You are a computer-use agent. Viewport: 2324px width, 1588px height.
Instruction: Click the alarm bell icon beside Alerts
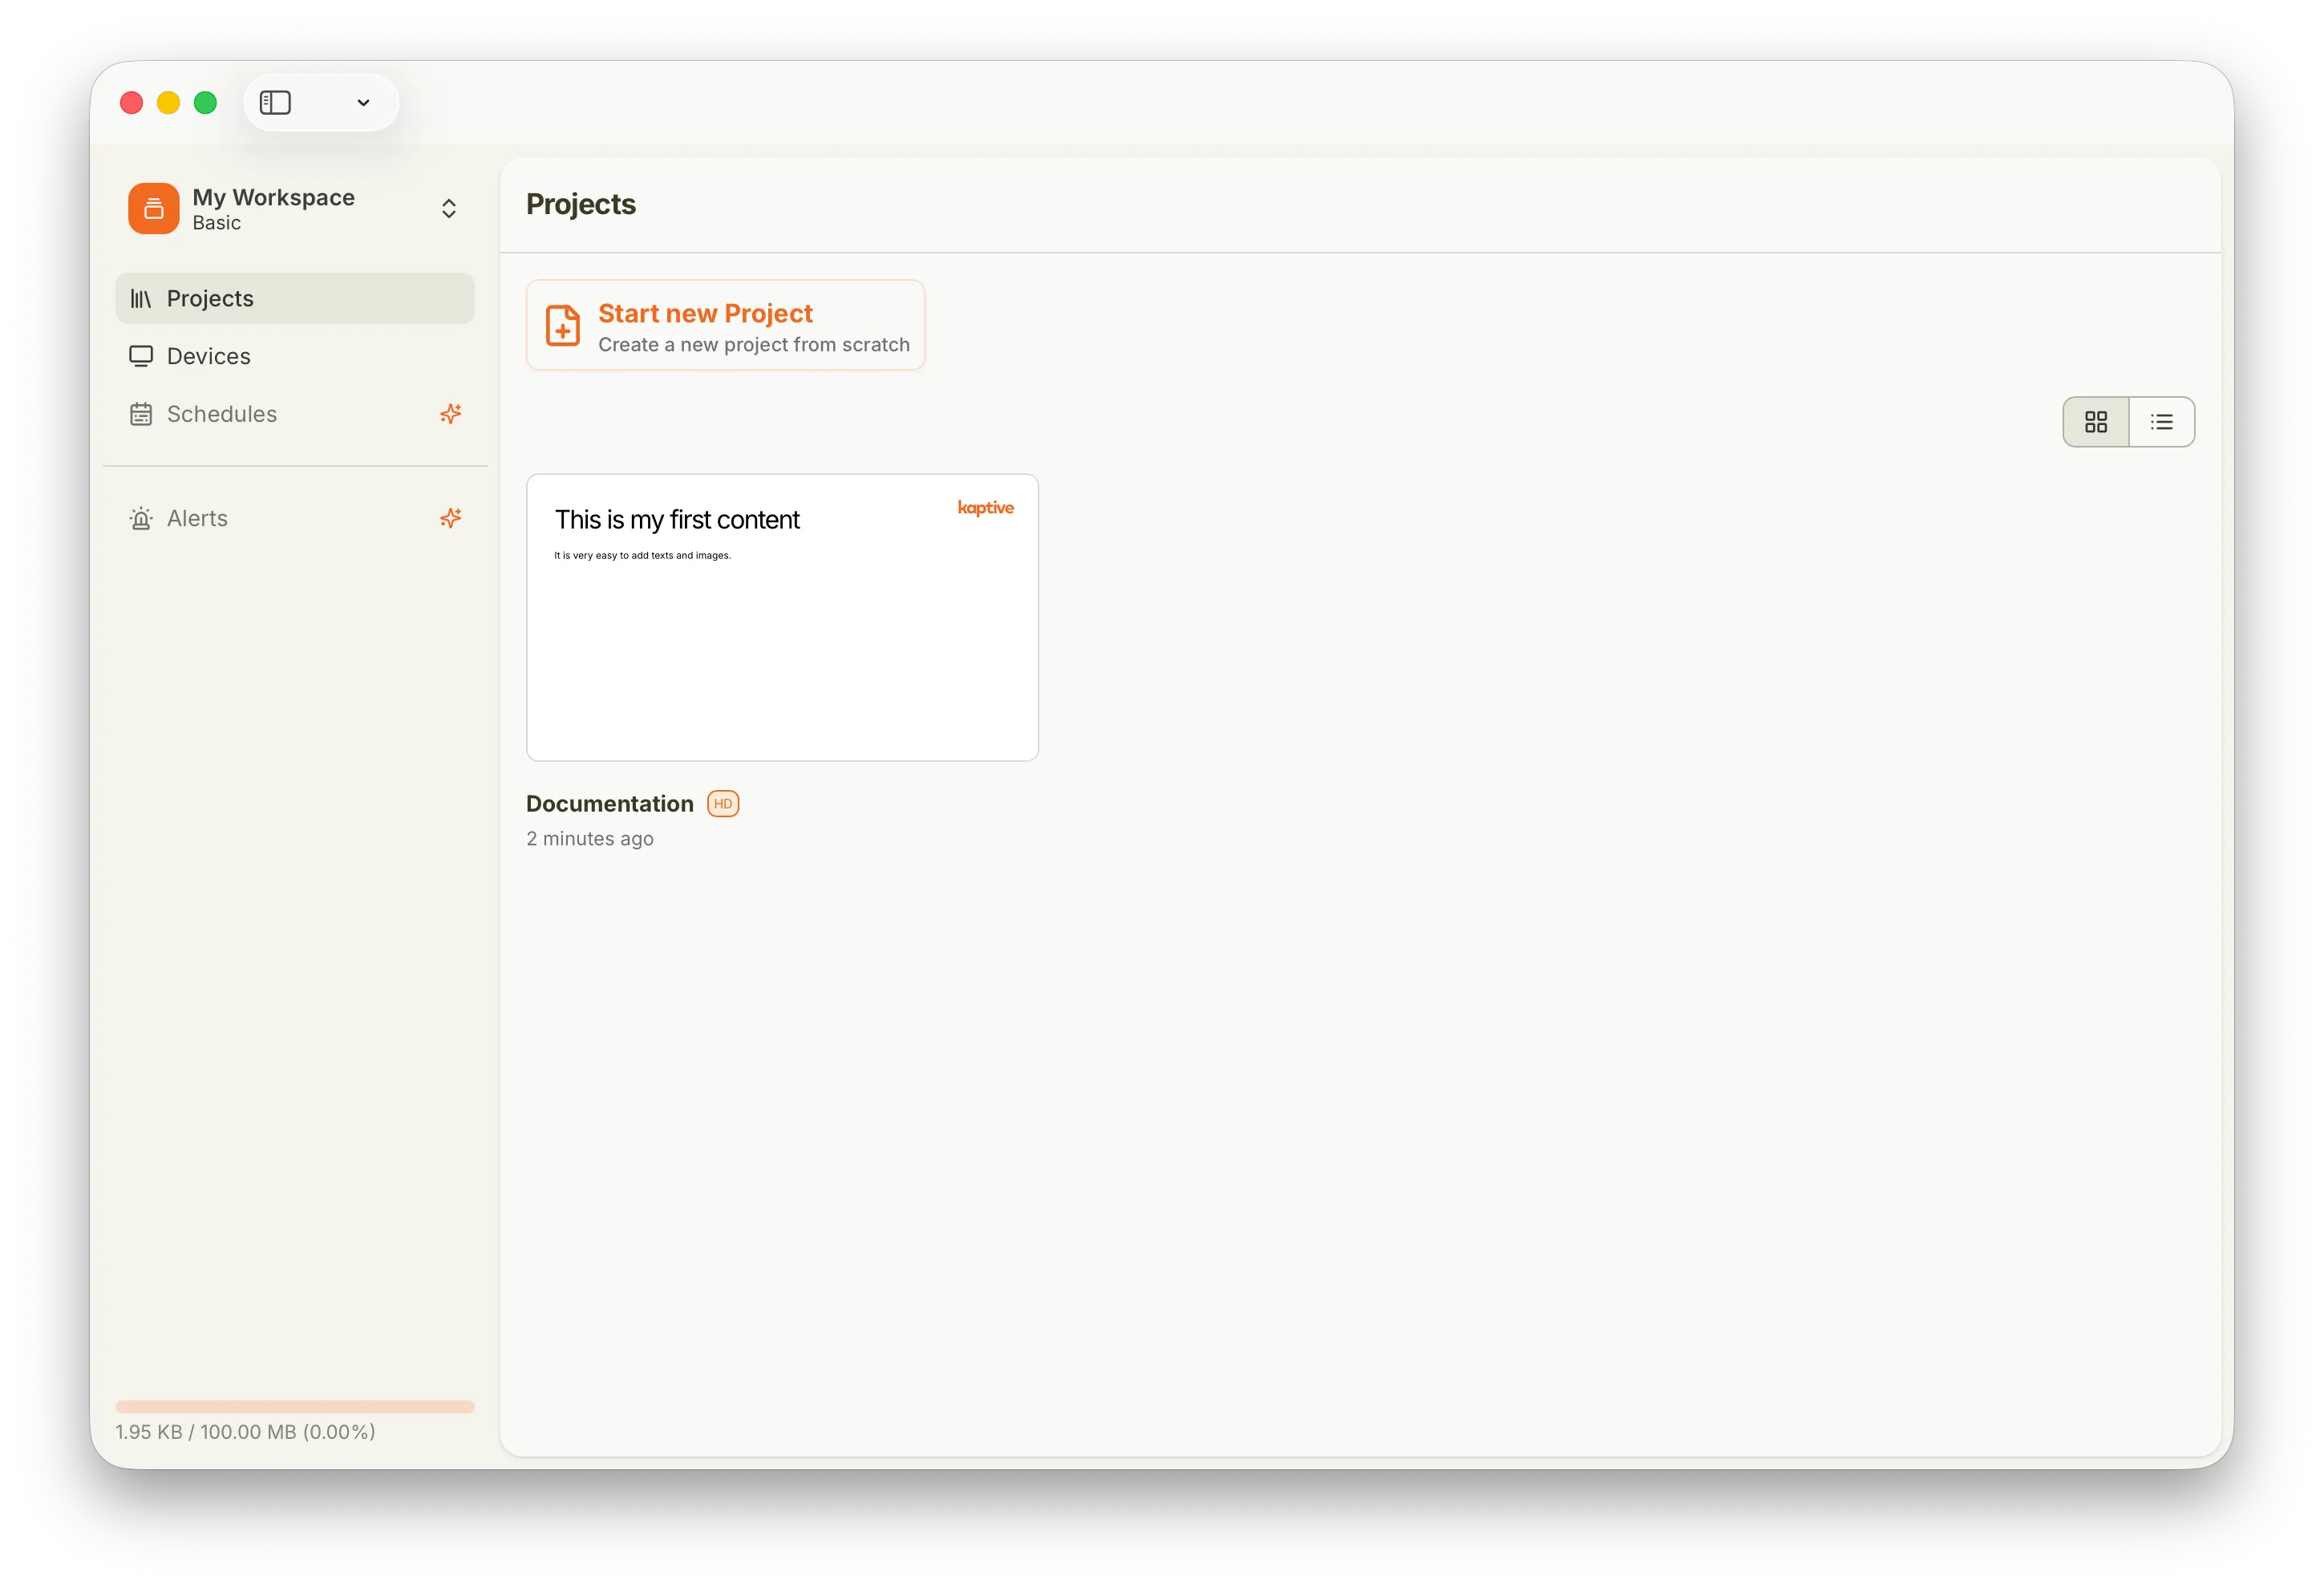[142, 518]
